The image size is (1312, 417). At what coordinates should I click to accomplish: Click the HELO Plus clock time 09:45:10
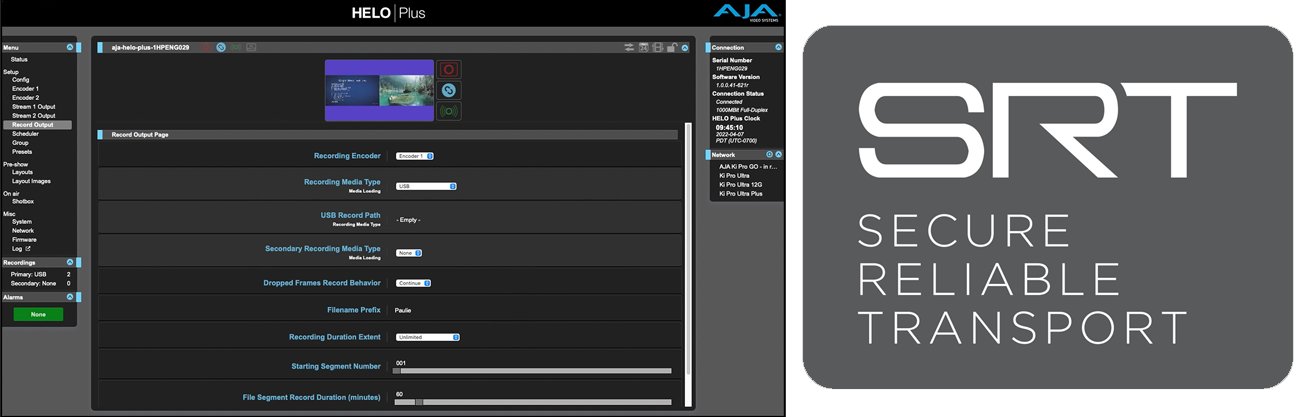point(729,128)
